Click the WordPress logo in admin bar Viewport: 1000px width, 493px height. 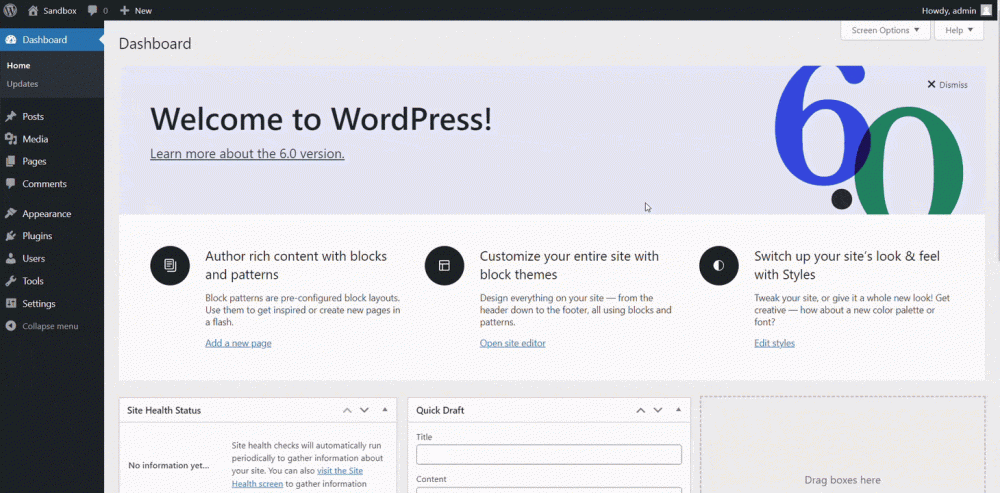[10, 10]
